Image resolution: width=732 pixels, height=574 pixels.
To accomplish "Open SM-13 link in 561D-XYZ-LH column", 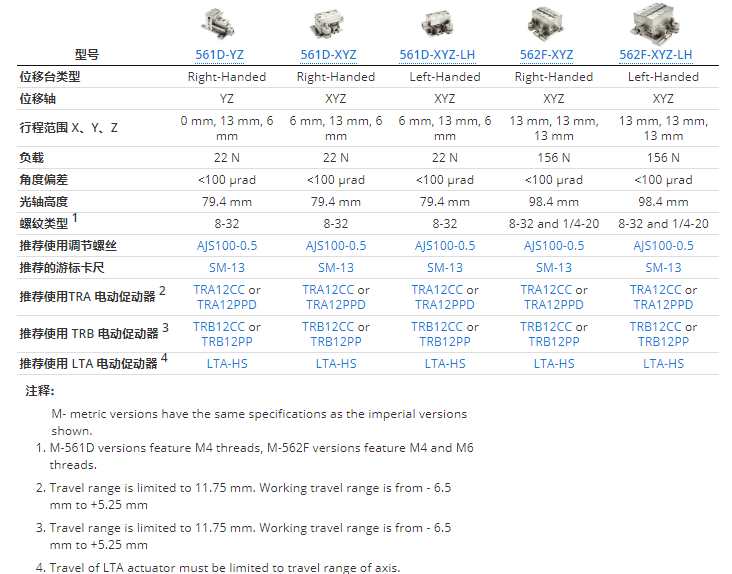I will coord(445,268).
